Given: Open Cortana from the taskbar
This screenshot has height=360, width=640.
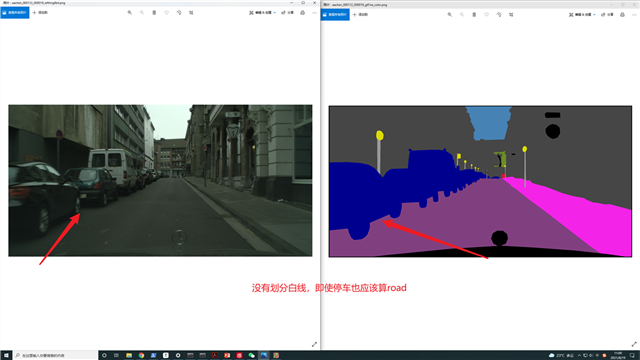Looking at the screenshot, I should point(104,356).
